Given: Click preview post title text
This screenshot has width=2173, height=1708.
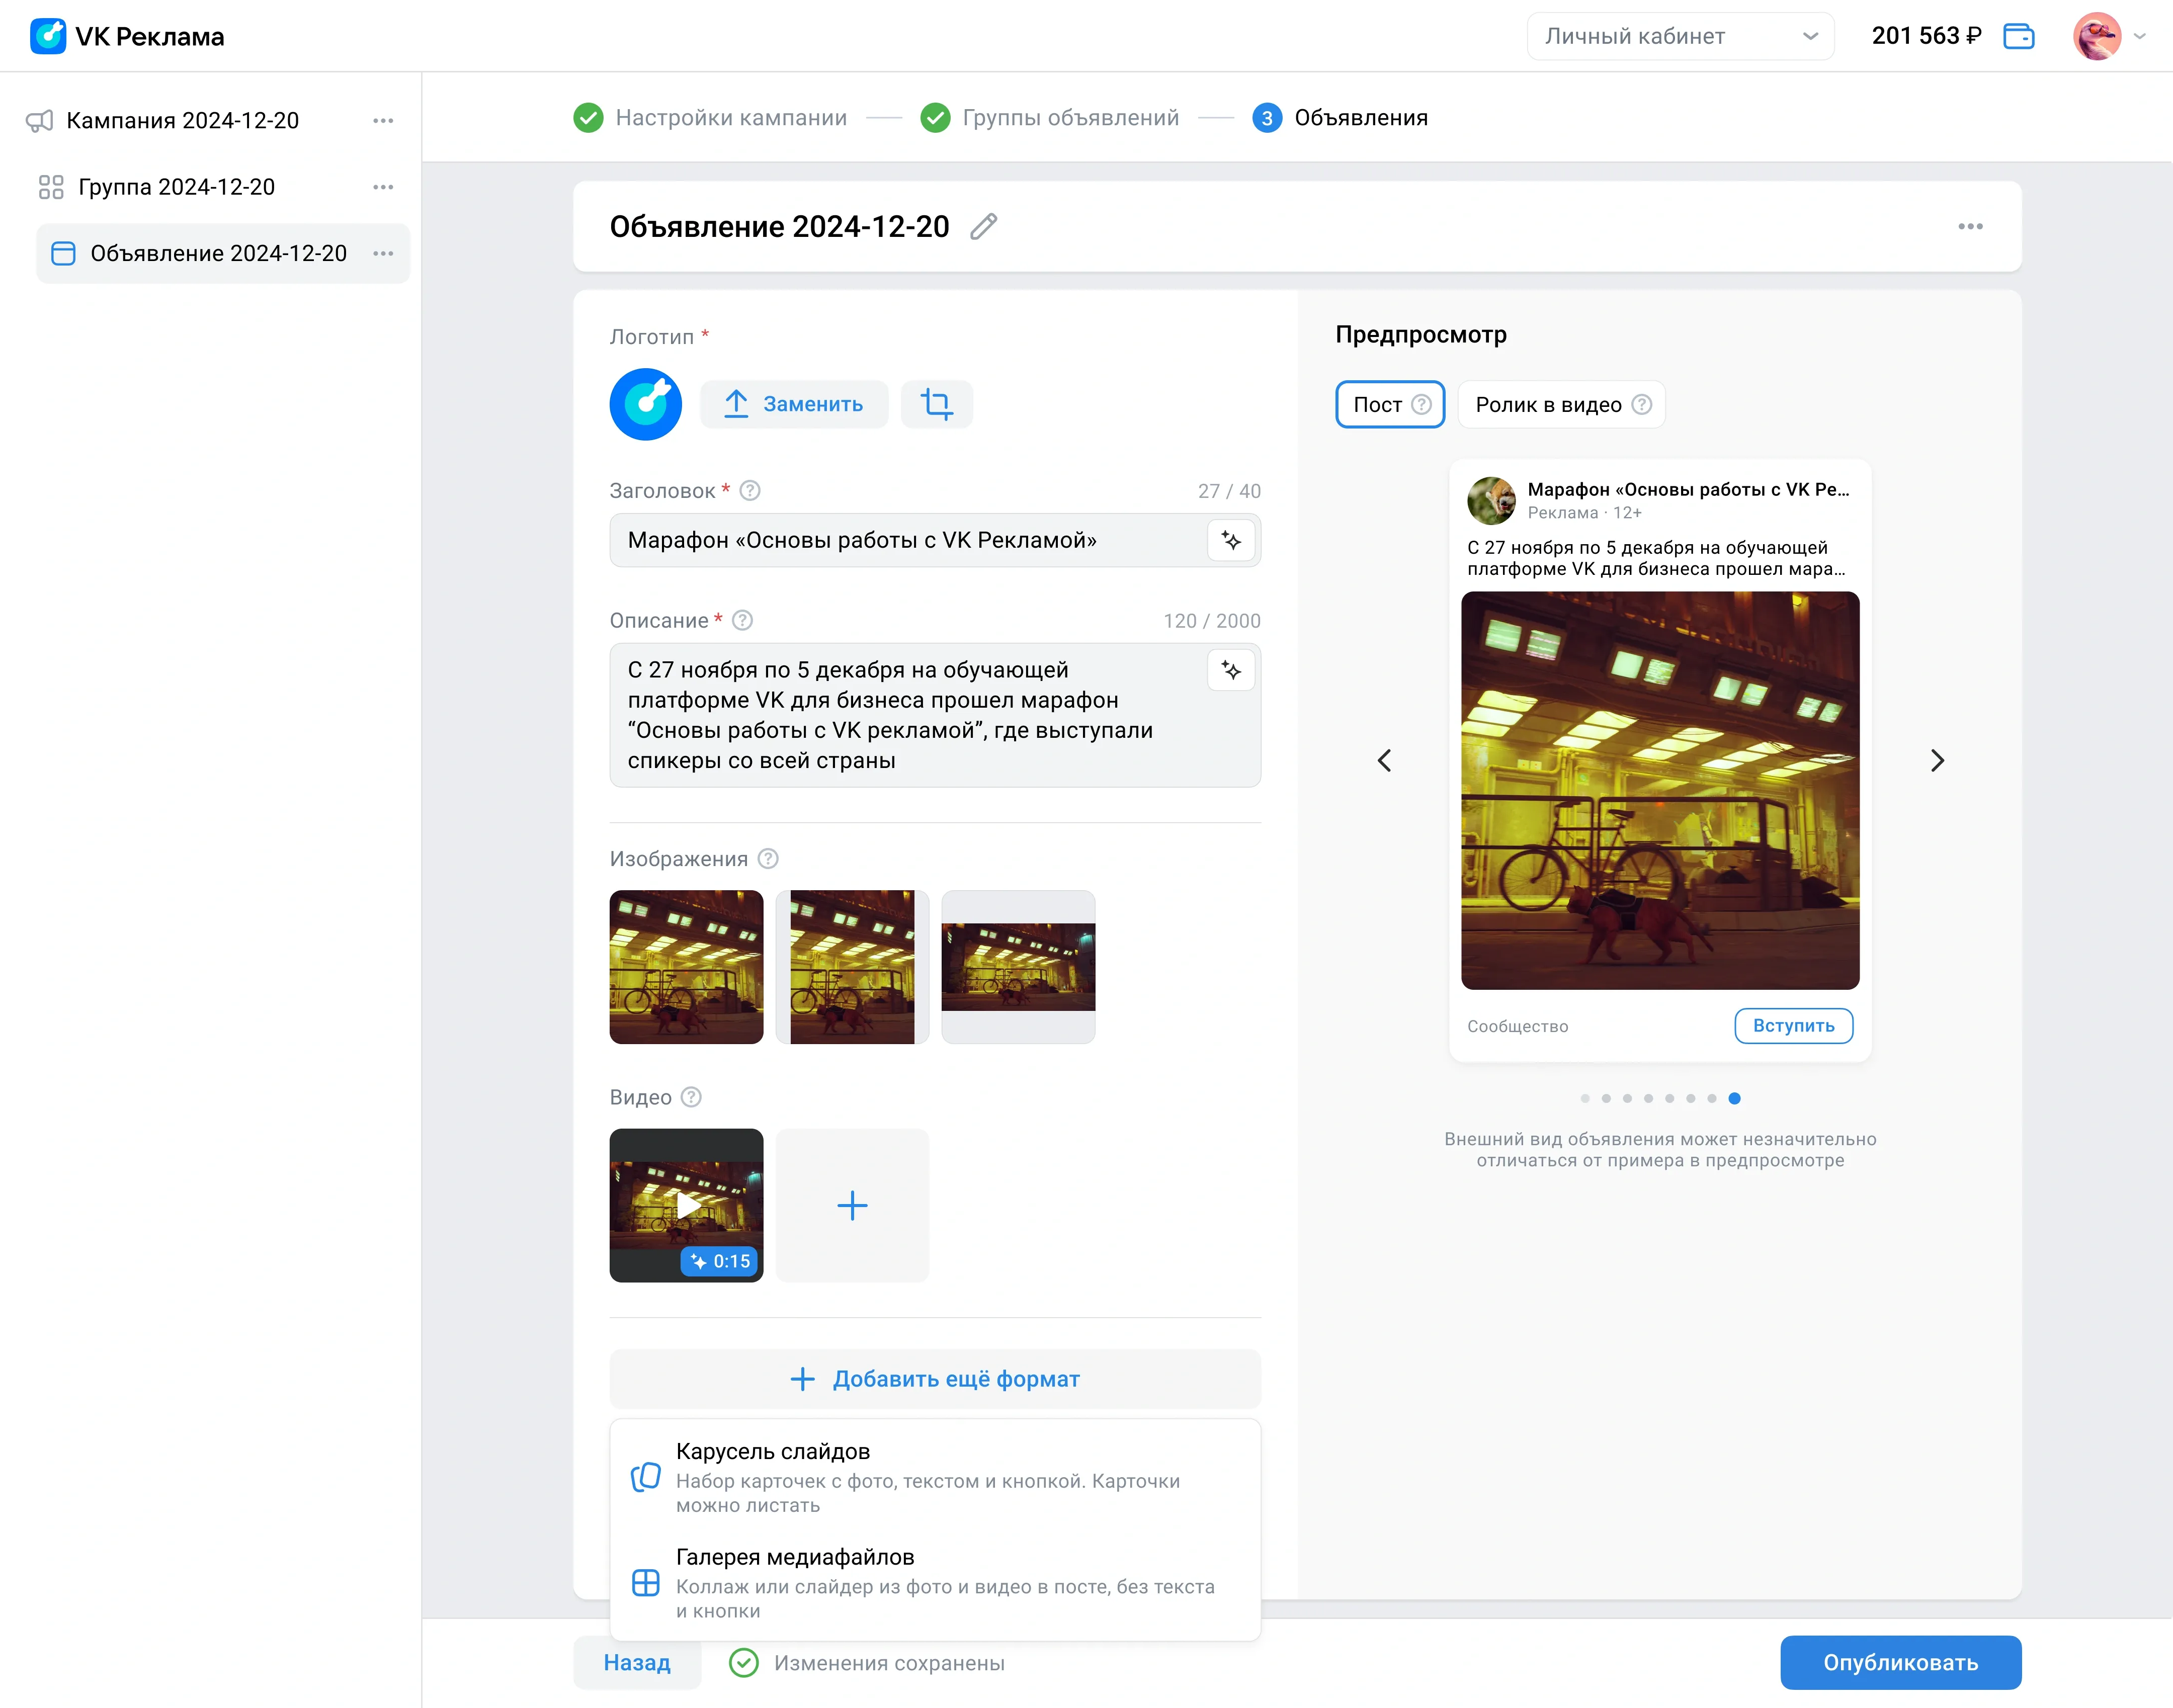Looking at the screenshot, I should pos(1688,489).
